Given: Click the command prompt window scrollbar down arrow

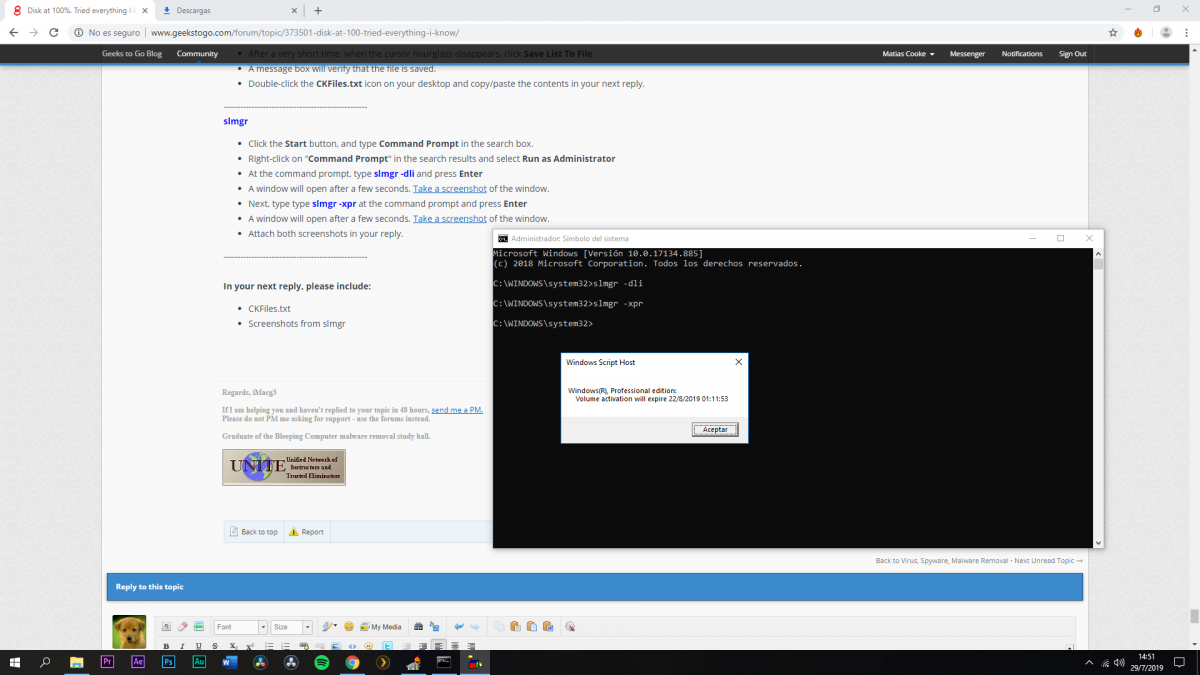Looking at the screenshot, I should (1098, 543).
